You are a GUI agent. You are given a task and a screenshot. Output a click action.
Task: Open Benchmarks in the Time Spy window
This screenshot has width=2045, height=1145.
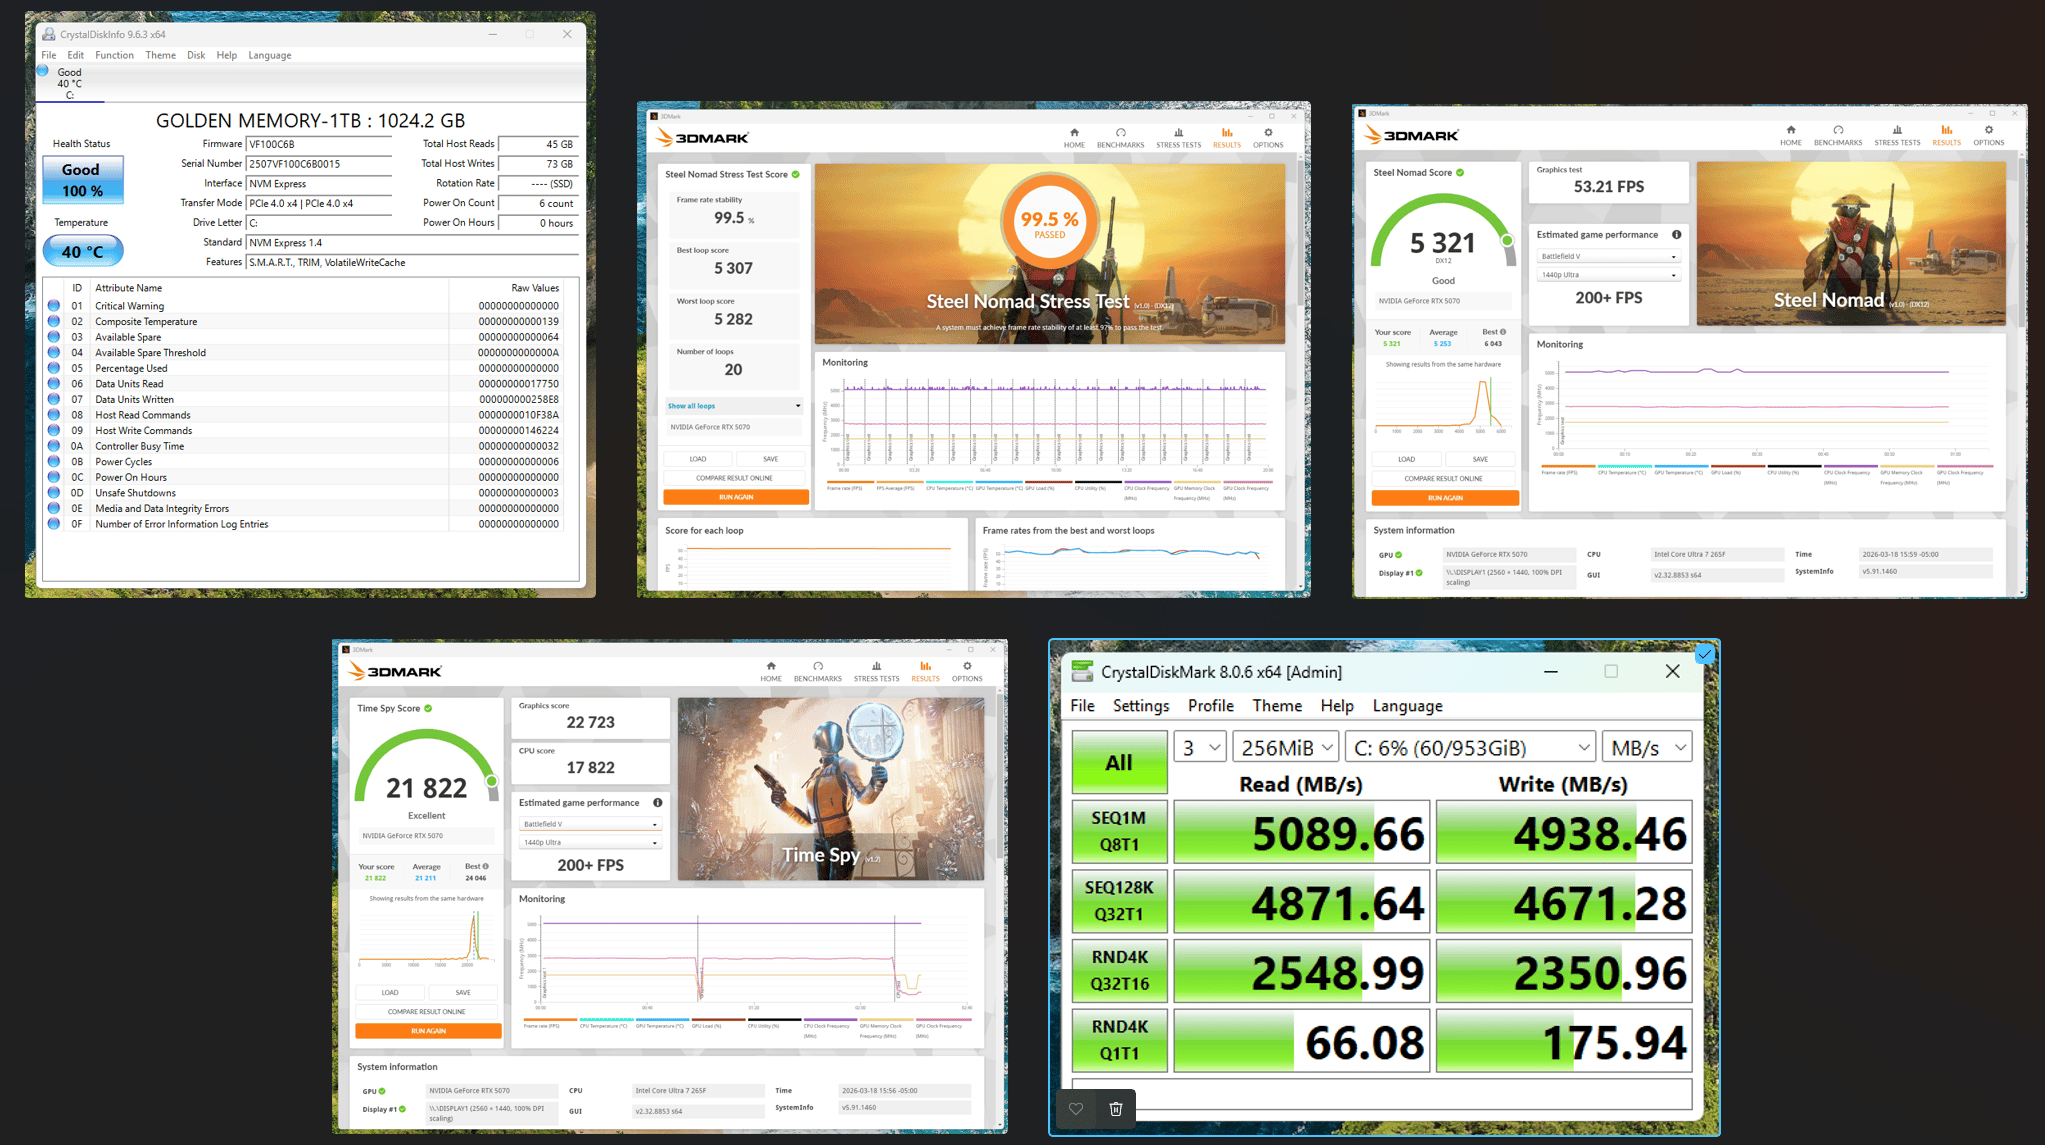pos(817,671)
